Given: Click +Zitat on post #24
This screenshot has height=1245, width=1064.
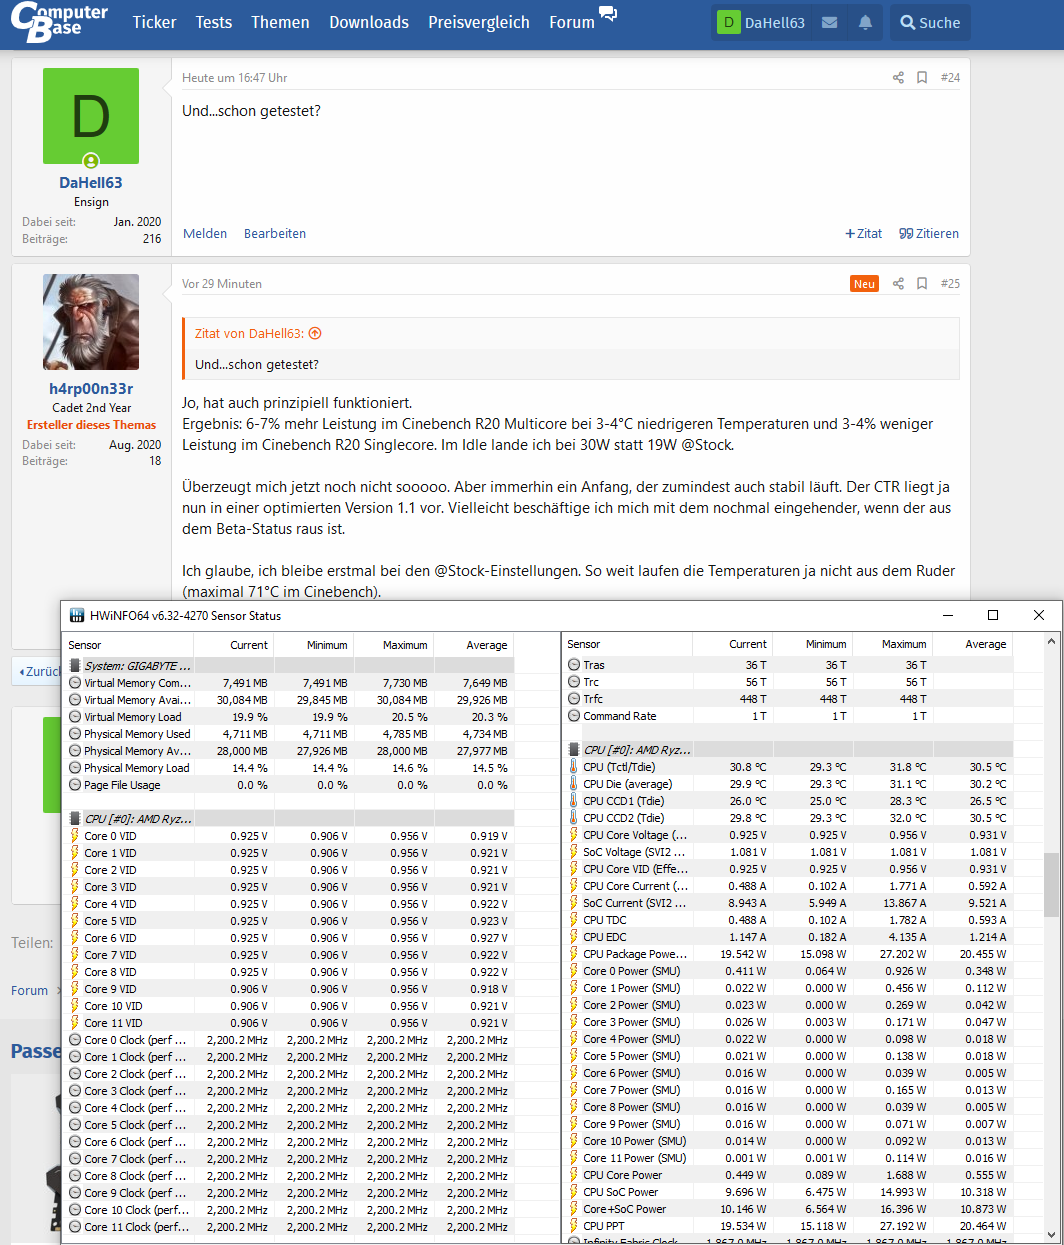Looking at the screenshot, I should pos(863,233).
